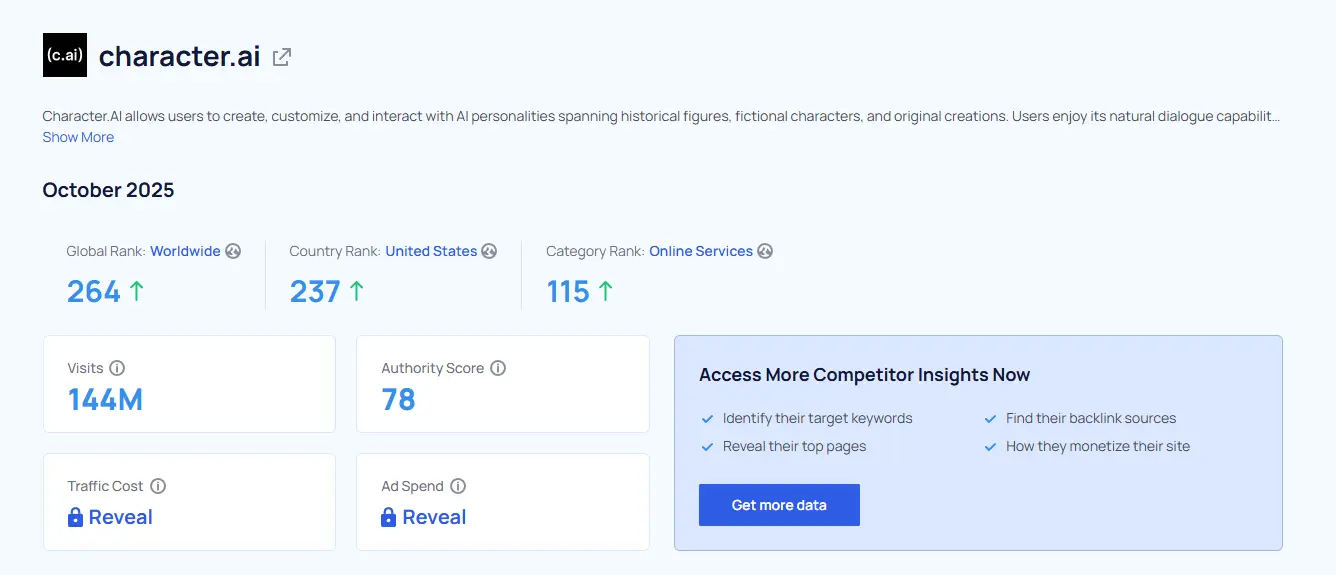The width and height of the screenshot is (1336, 575).
Task: Click the Ad Spend info icon
Action: 458,486
